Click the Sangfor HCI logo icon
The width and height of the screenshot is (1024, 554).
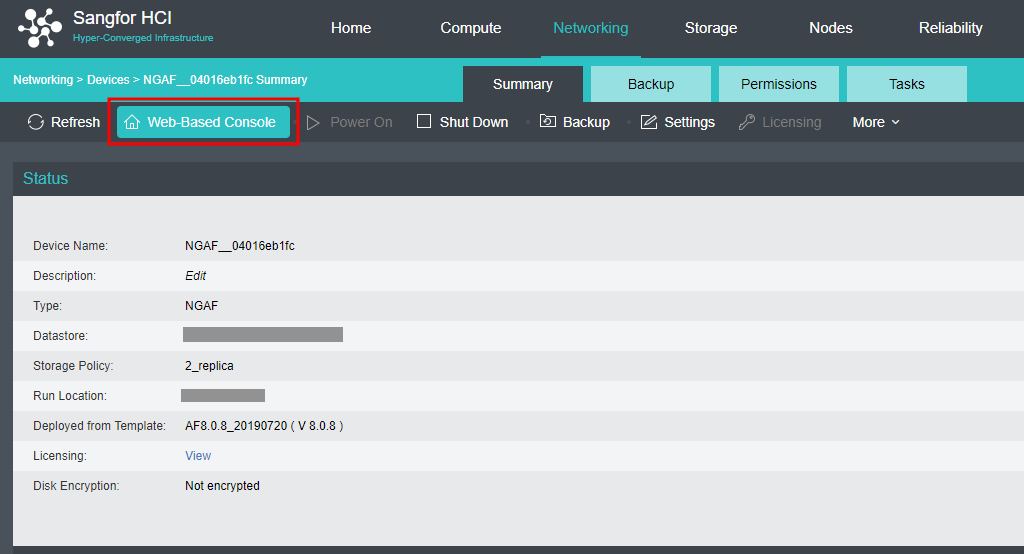pyautogui.click(x=40, y=28)
